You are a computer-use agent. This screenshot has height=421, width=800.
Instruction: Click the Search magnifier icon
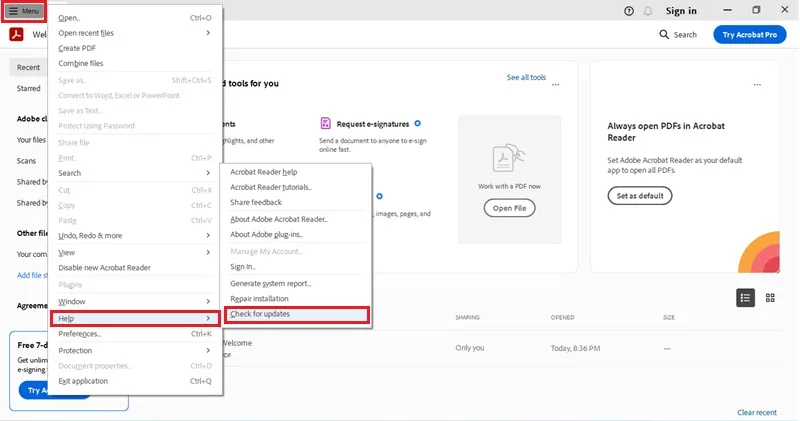coord(664,34)
